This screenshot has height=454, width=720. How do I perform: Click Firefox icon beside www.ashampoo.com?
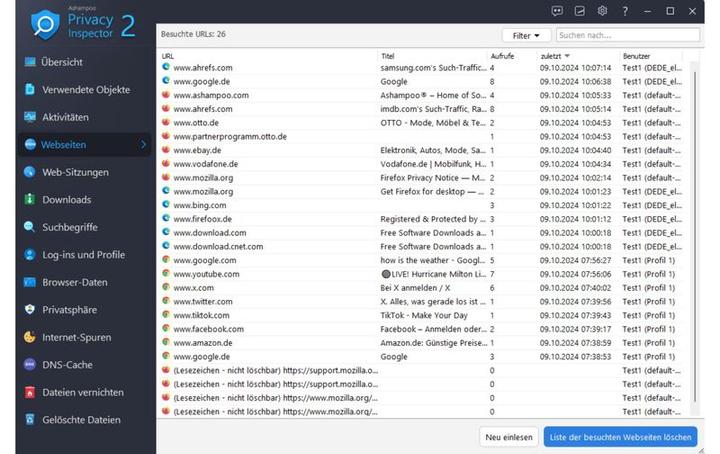coord(166,95)
